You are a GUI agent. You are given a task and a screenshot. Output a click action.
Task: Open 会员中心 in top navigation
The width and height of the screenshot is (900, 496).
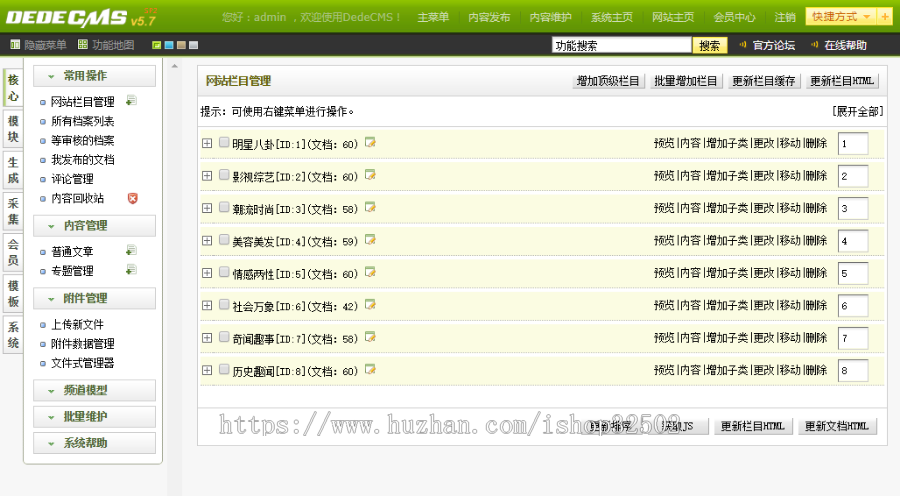734,17
